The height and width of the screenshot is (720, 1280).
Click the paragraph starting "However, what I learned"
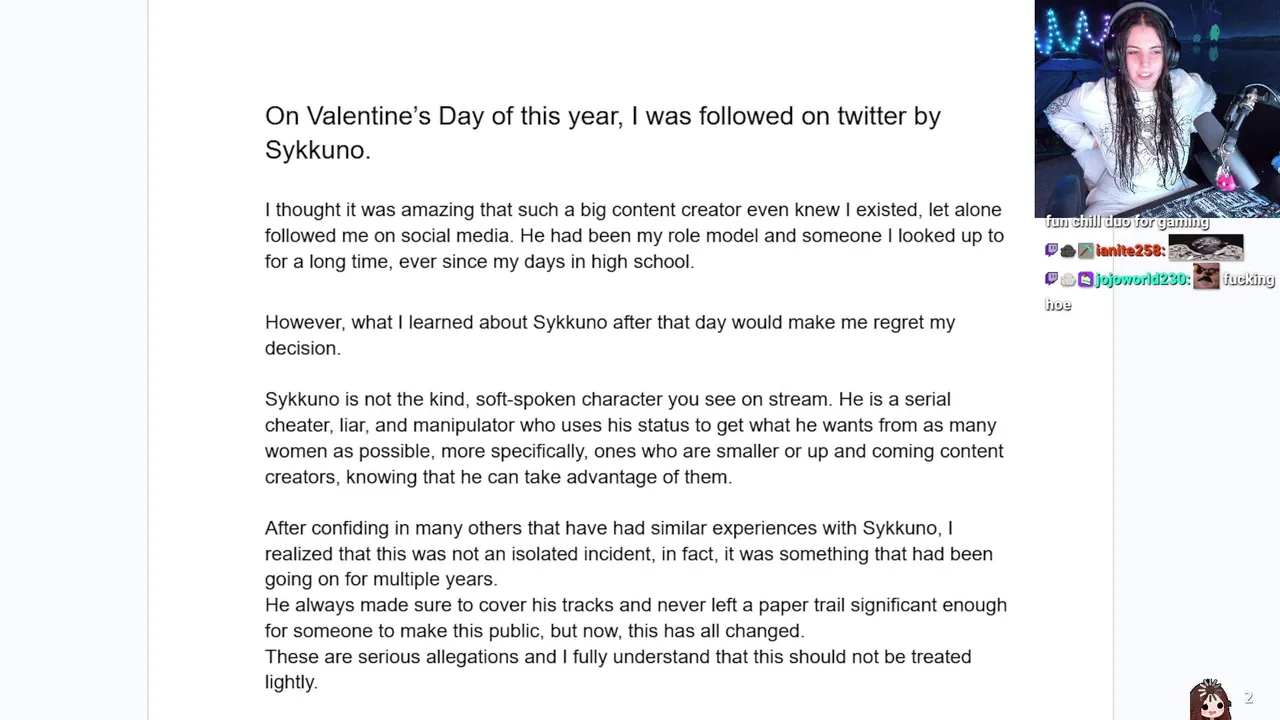click(x=610, y=335)
